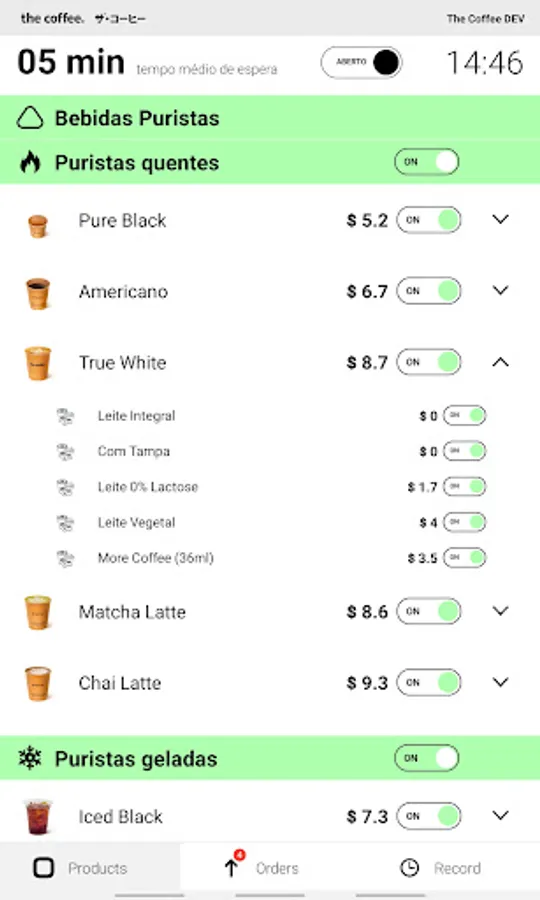This screenshot has height=900, width=540.
Task: Click the Leite Integral option icon
Action: click(65, 416)
